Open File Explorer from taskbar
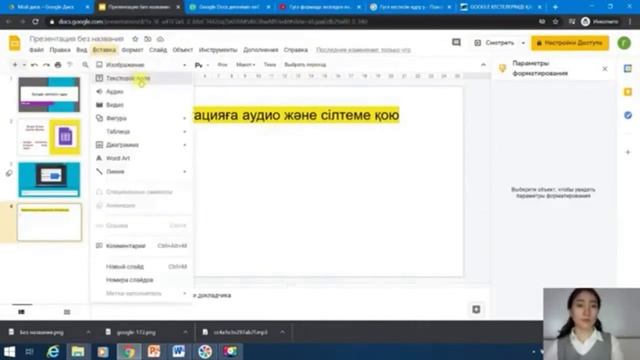This screenshot has width=640, height=360. pyautogui.click(x=78, y=351)
